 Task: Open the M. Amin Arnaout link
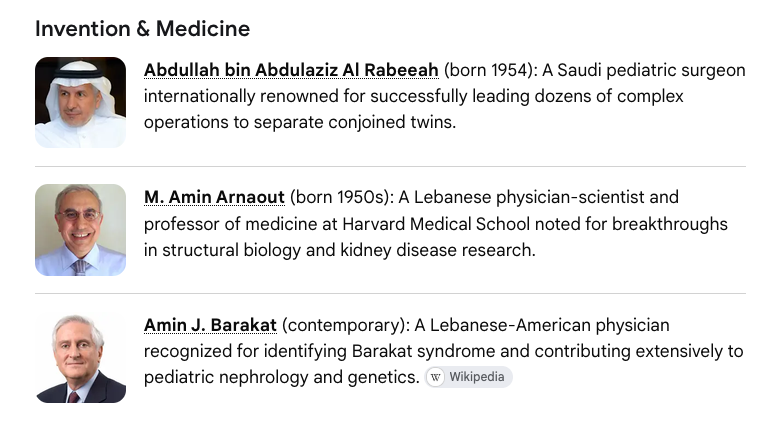coord(214,197)
